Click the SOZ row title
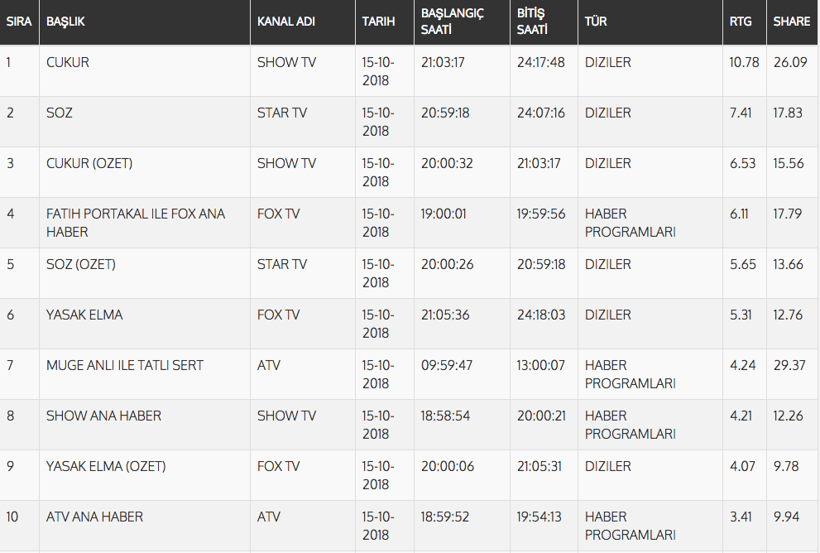Image resolution: width=820 pixels, height=553 pixels. (59, 113)
